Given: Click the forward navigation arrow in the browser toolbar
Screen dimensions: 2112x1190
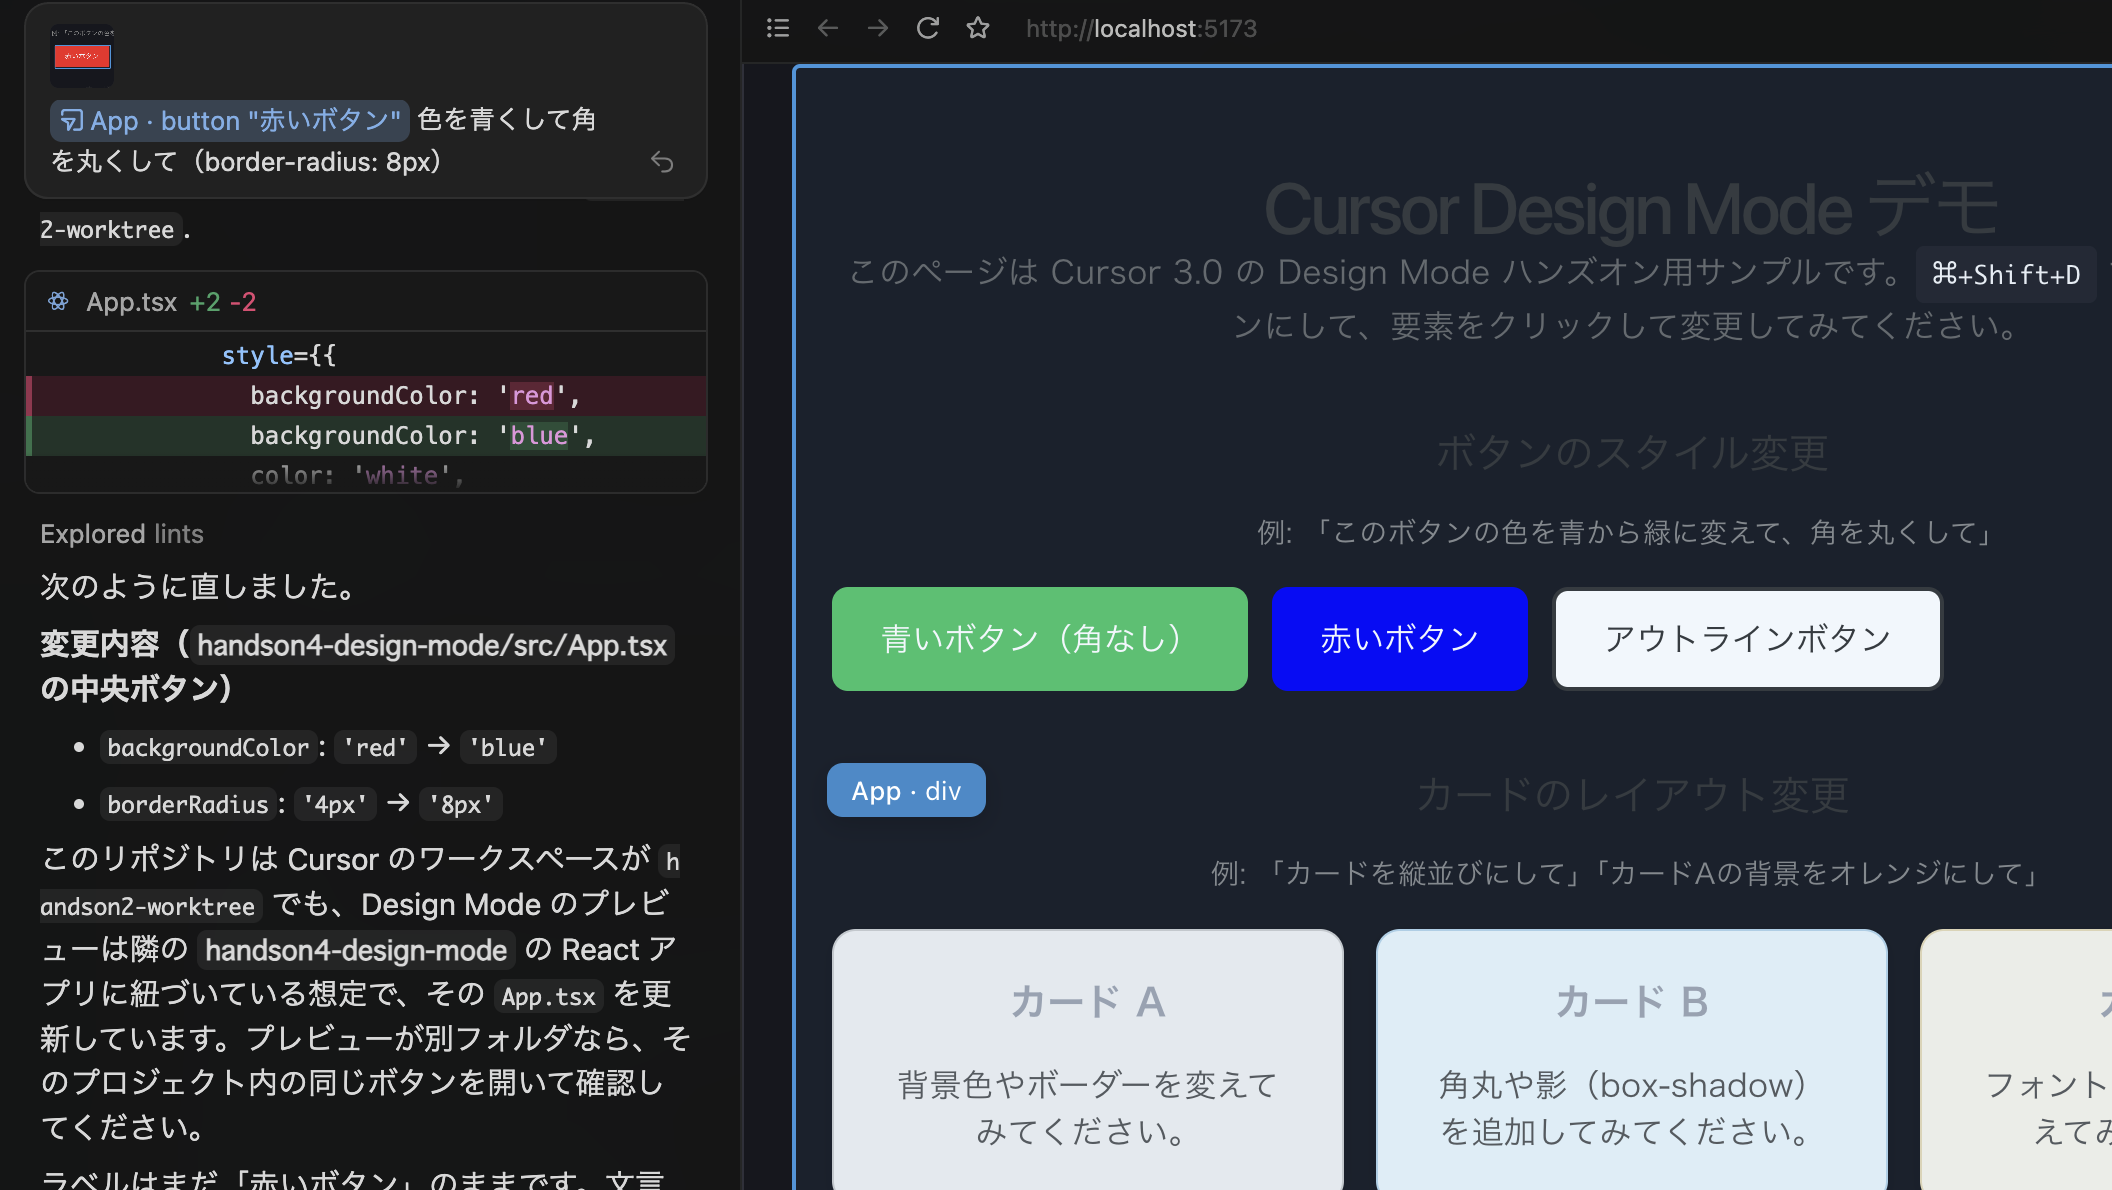Looking at the screenshot, I should [877, 28].
